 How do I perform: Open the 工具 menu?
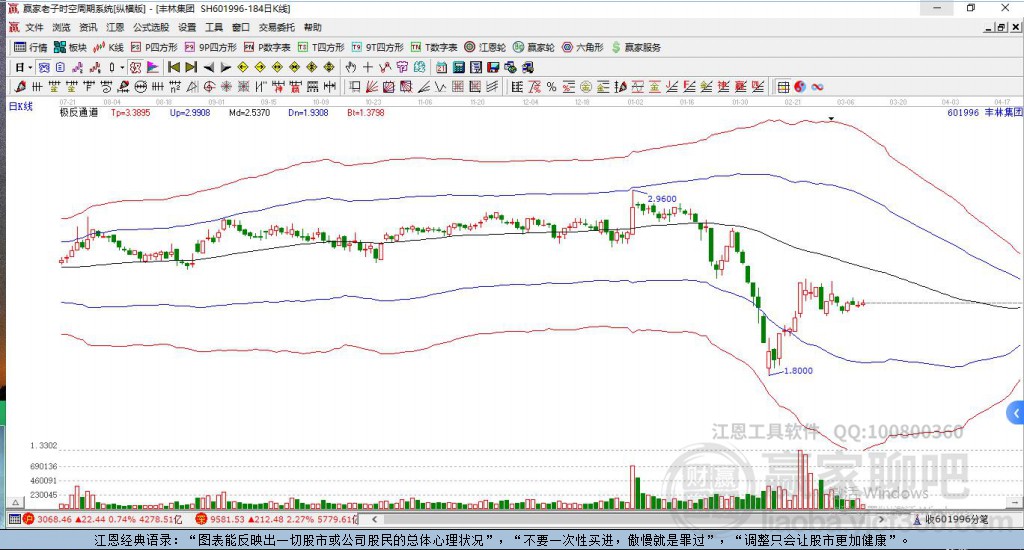214,27
